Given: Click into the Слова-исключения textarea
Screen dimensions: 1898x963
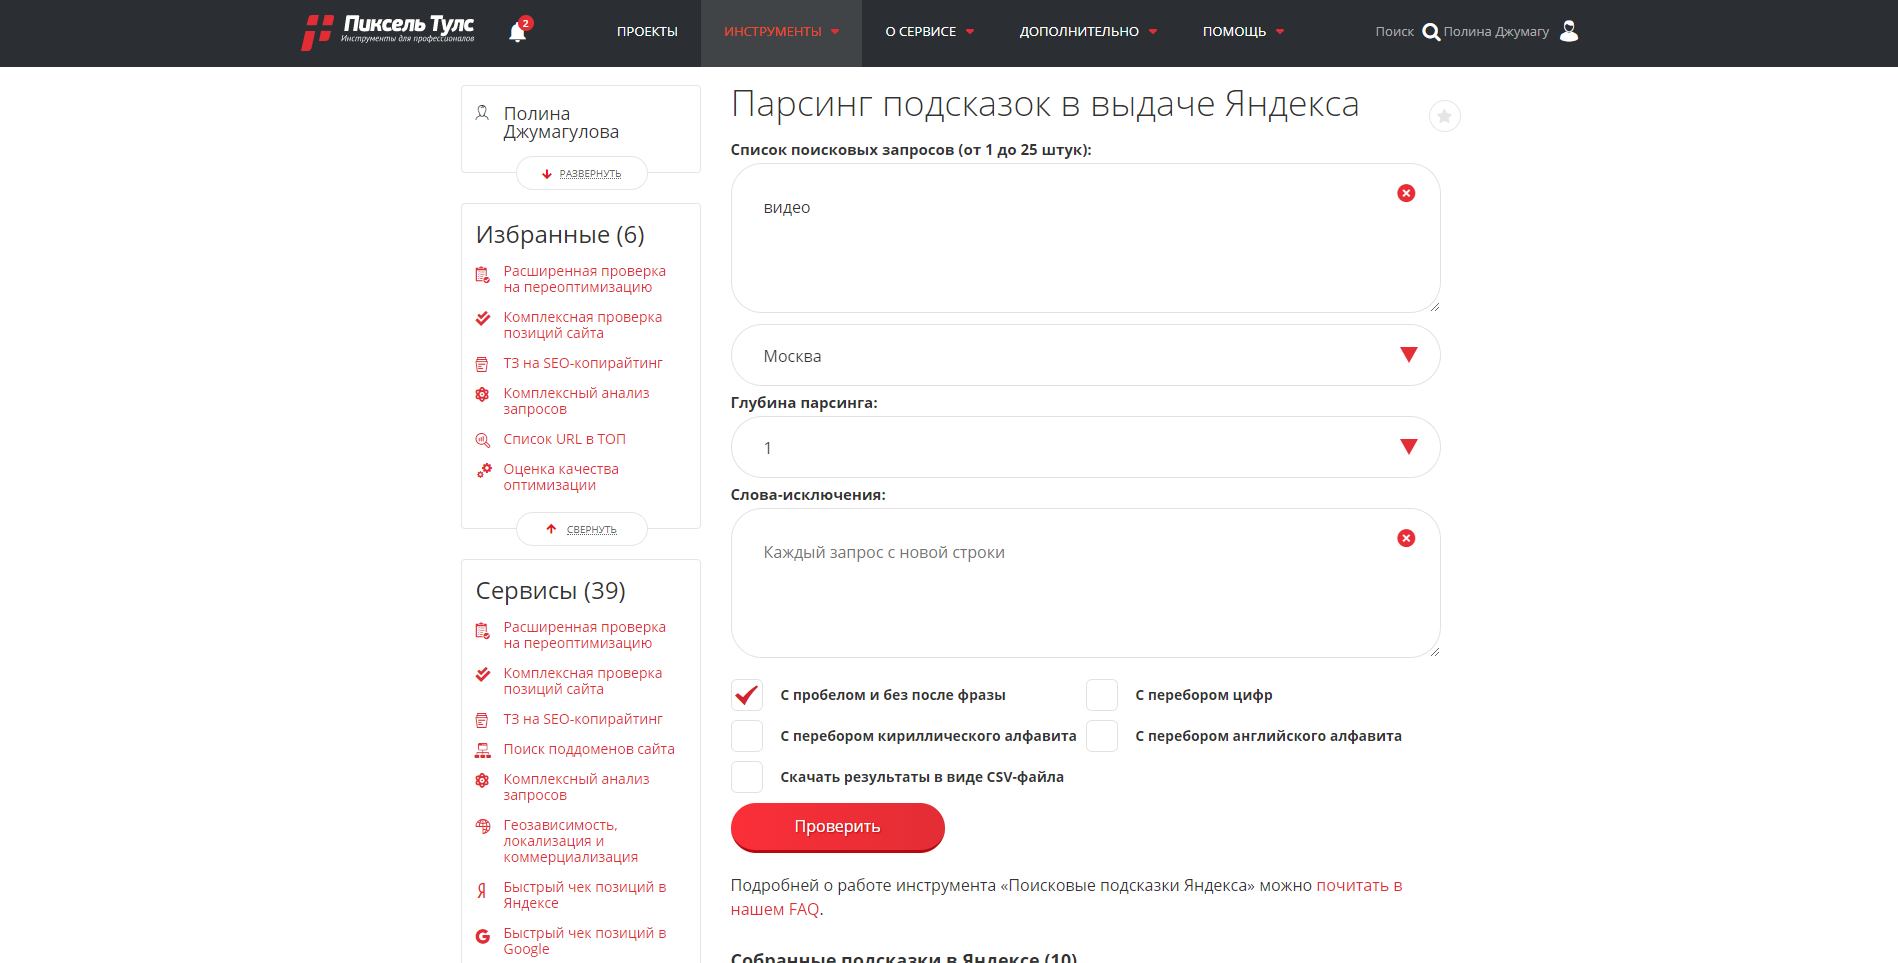Looking at the screenshot, I should click(x=1085, y=583).
